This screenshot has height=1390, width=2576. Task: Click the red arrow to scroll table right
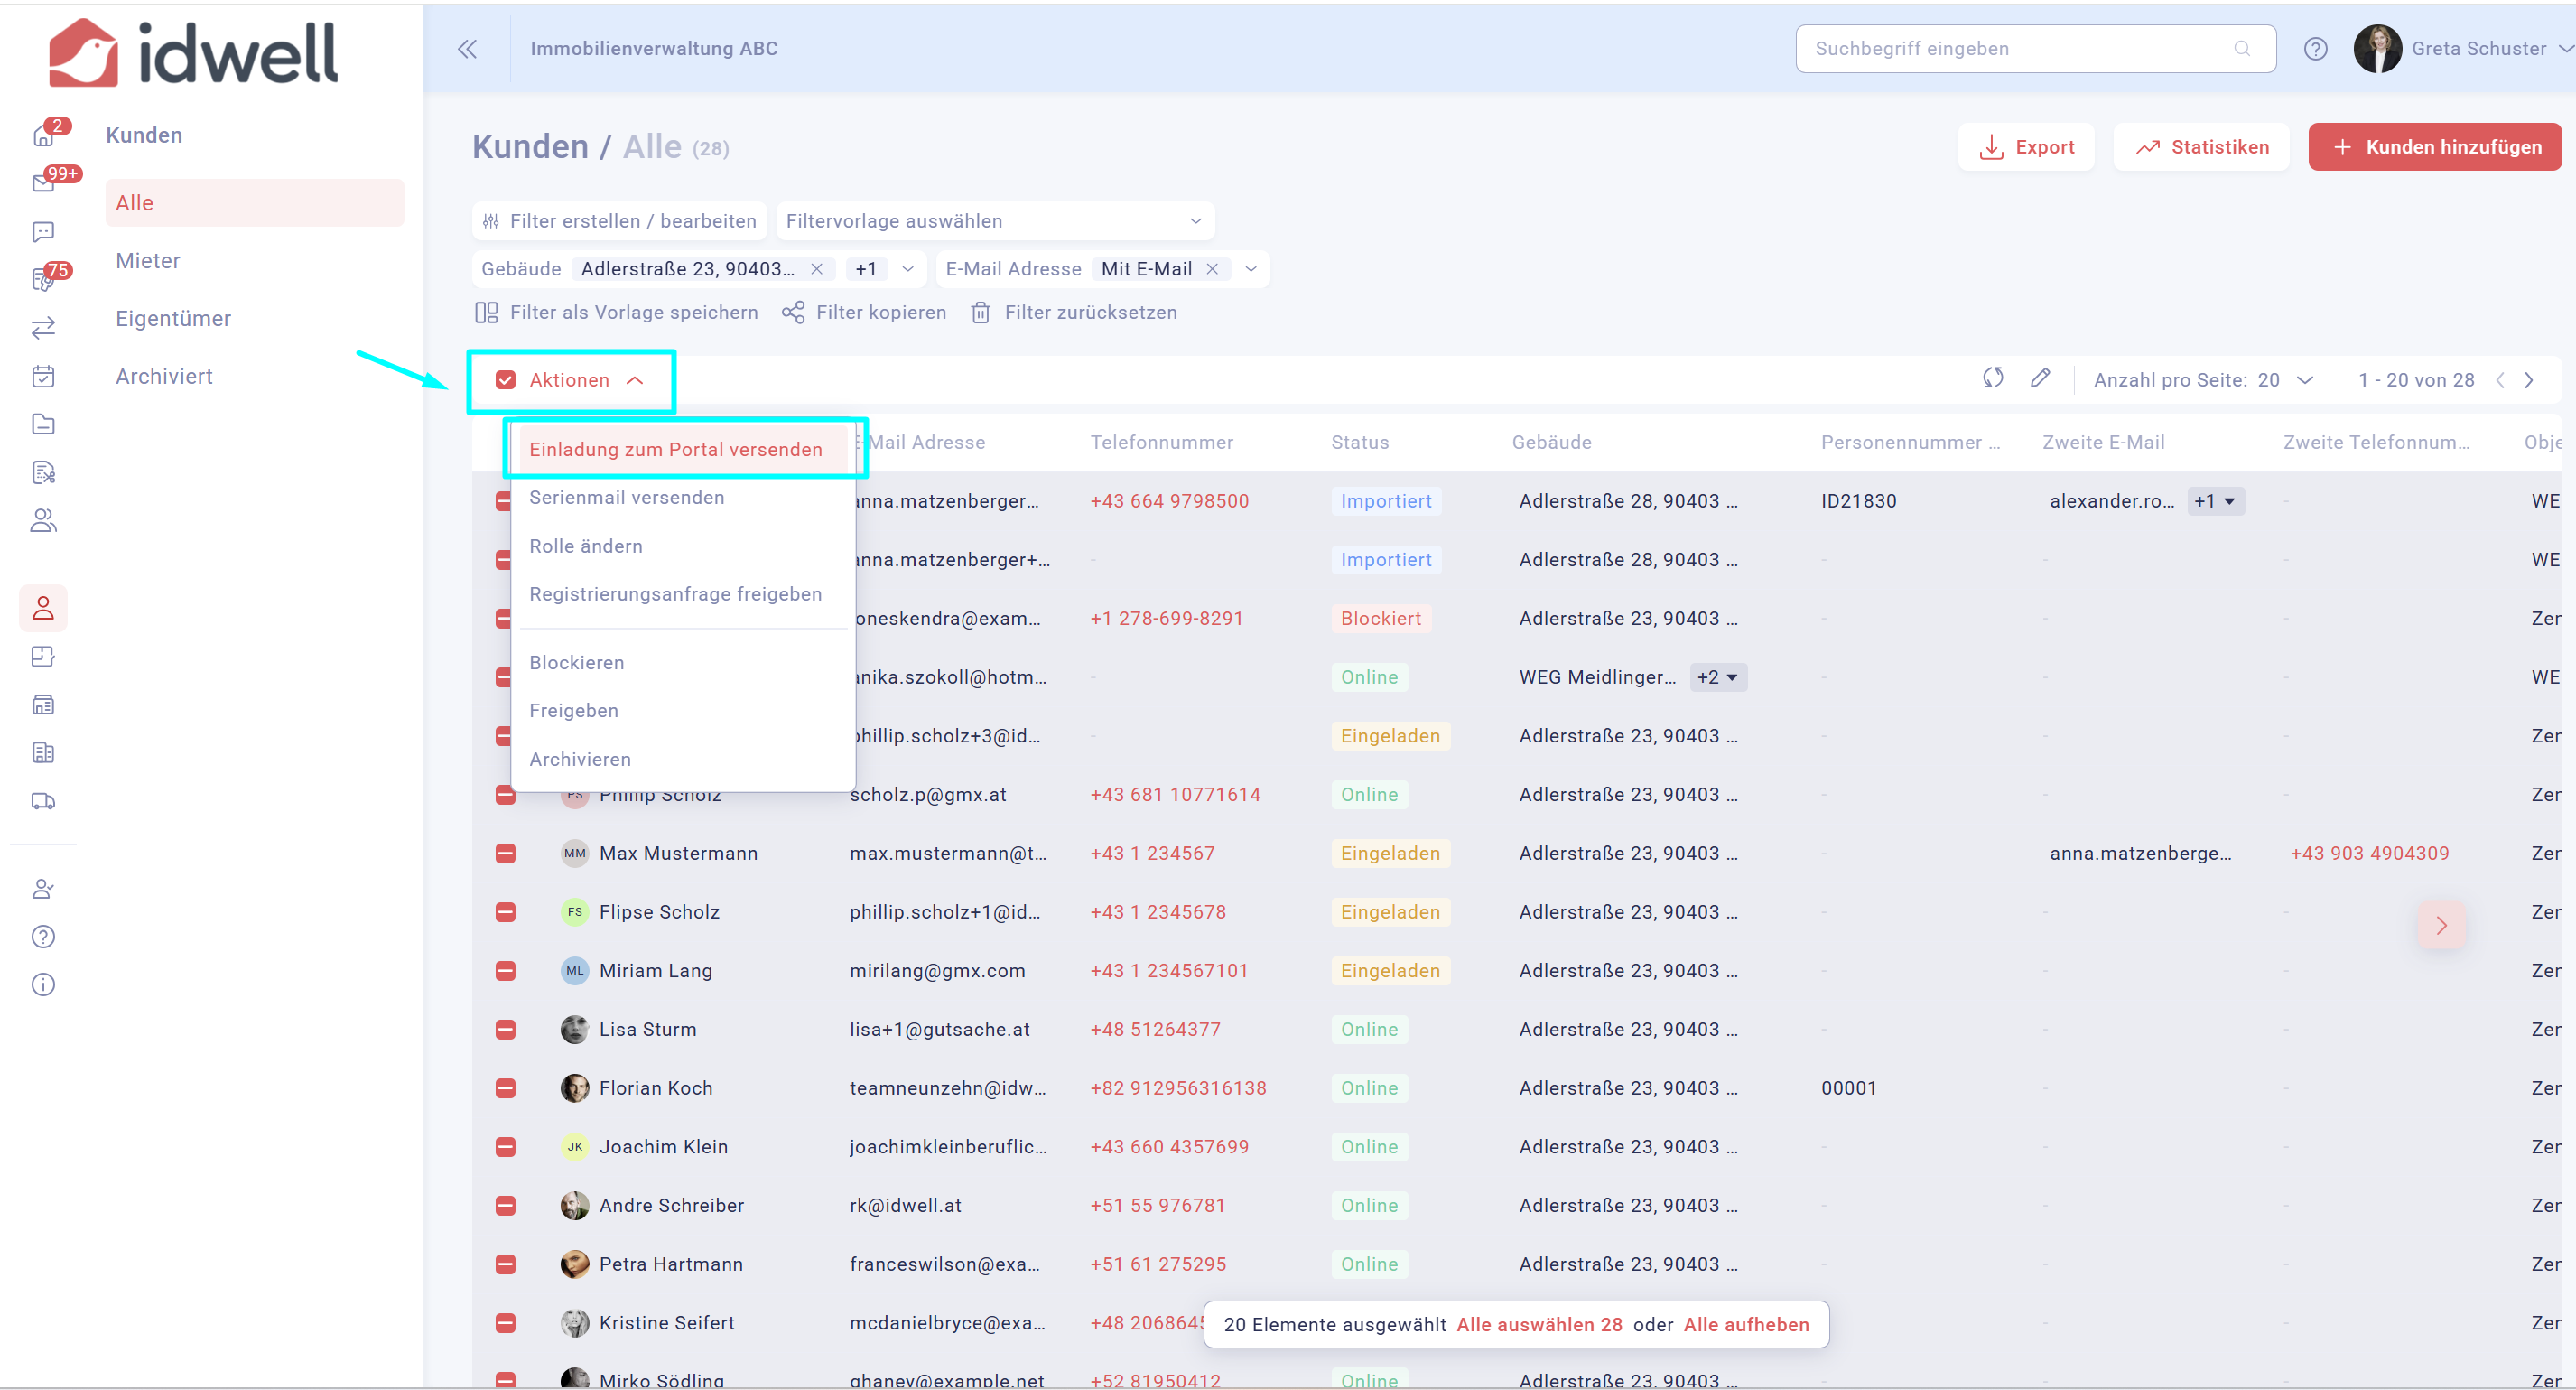2441,925
